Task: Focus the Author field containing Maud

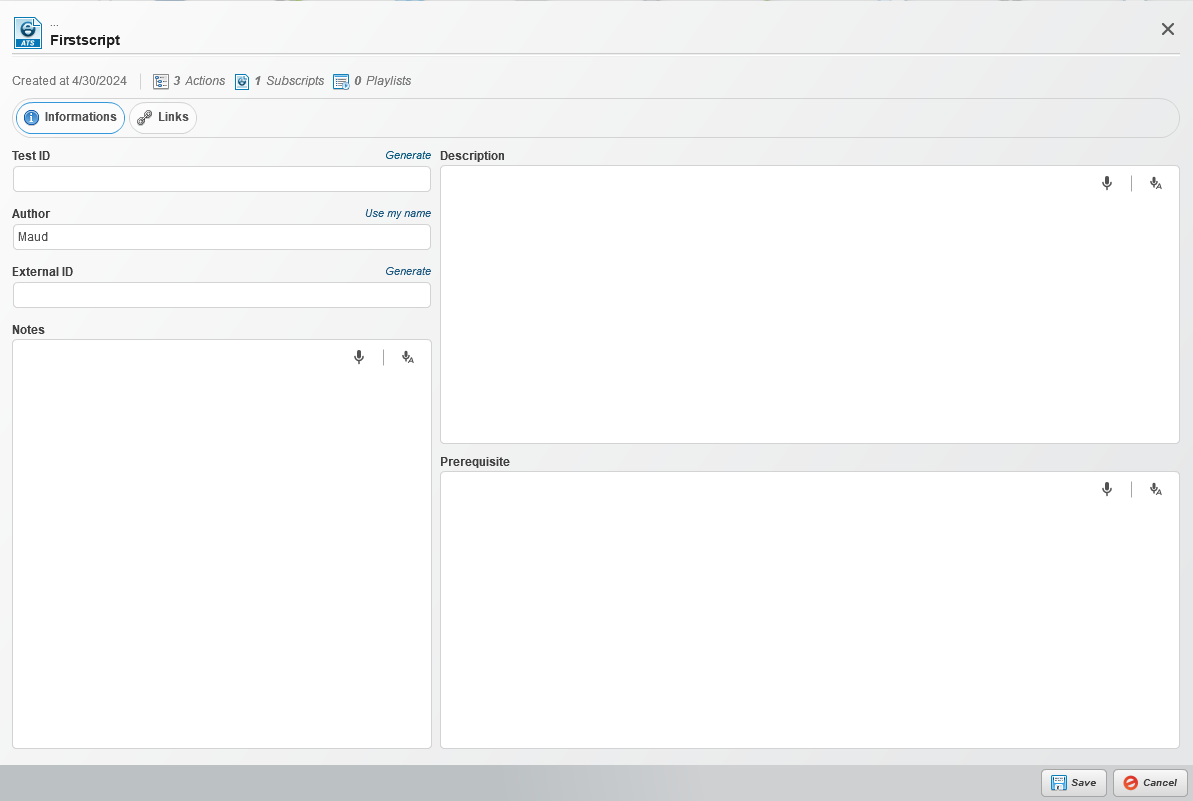Action: click(221, 237)
